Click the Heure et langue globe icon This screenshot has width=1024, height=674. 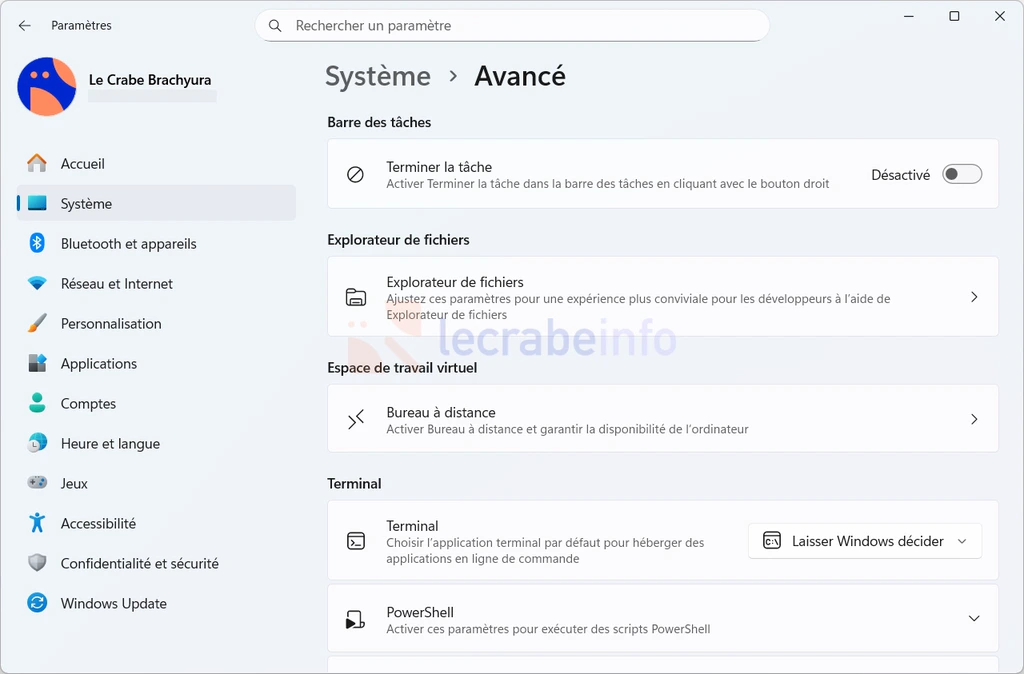37,443
